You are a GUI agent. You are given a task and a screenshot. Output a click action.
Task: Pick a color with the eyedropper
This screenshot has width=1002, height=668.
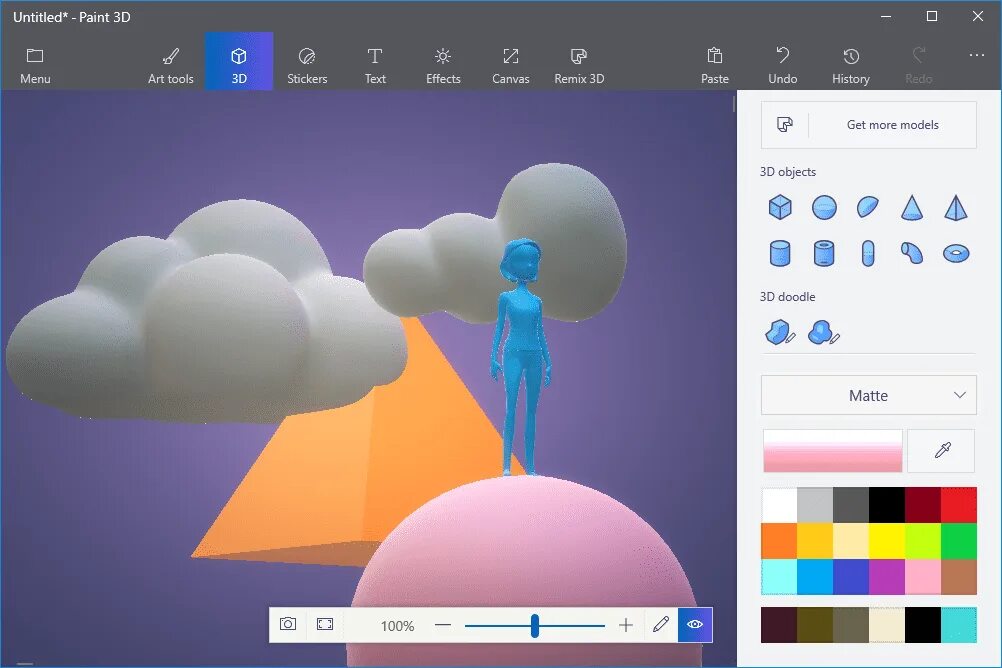(x=941, y=451)
